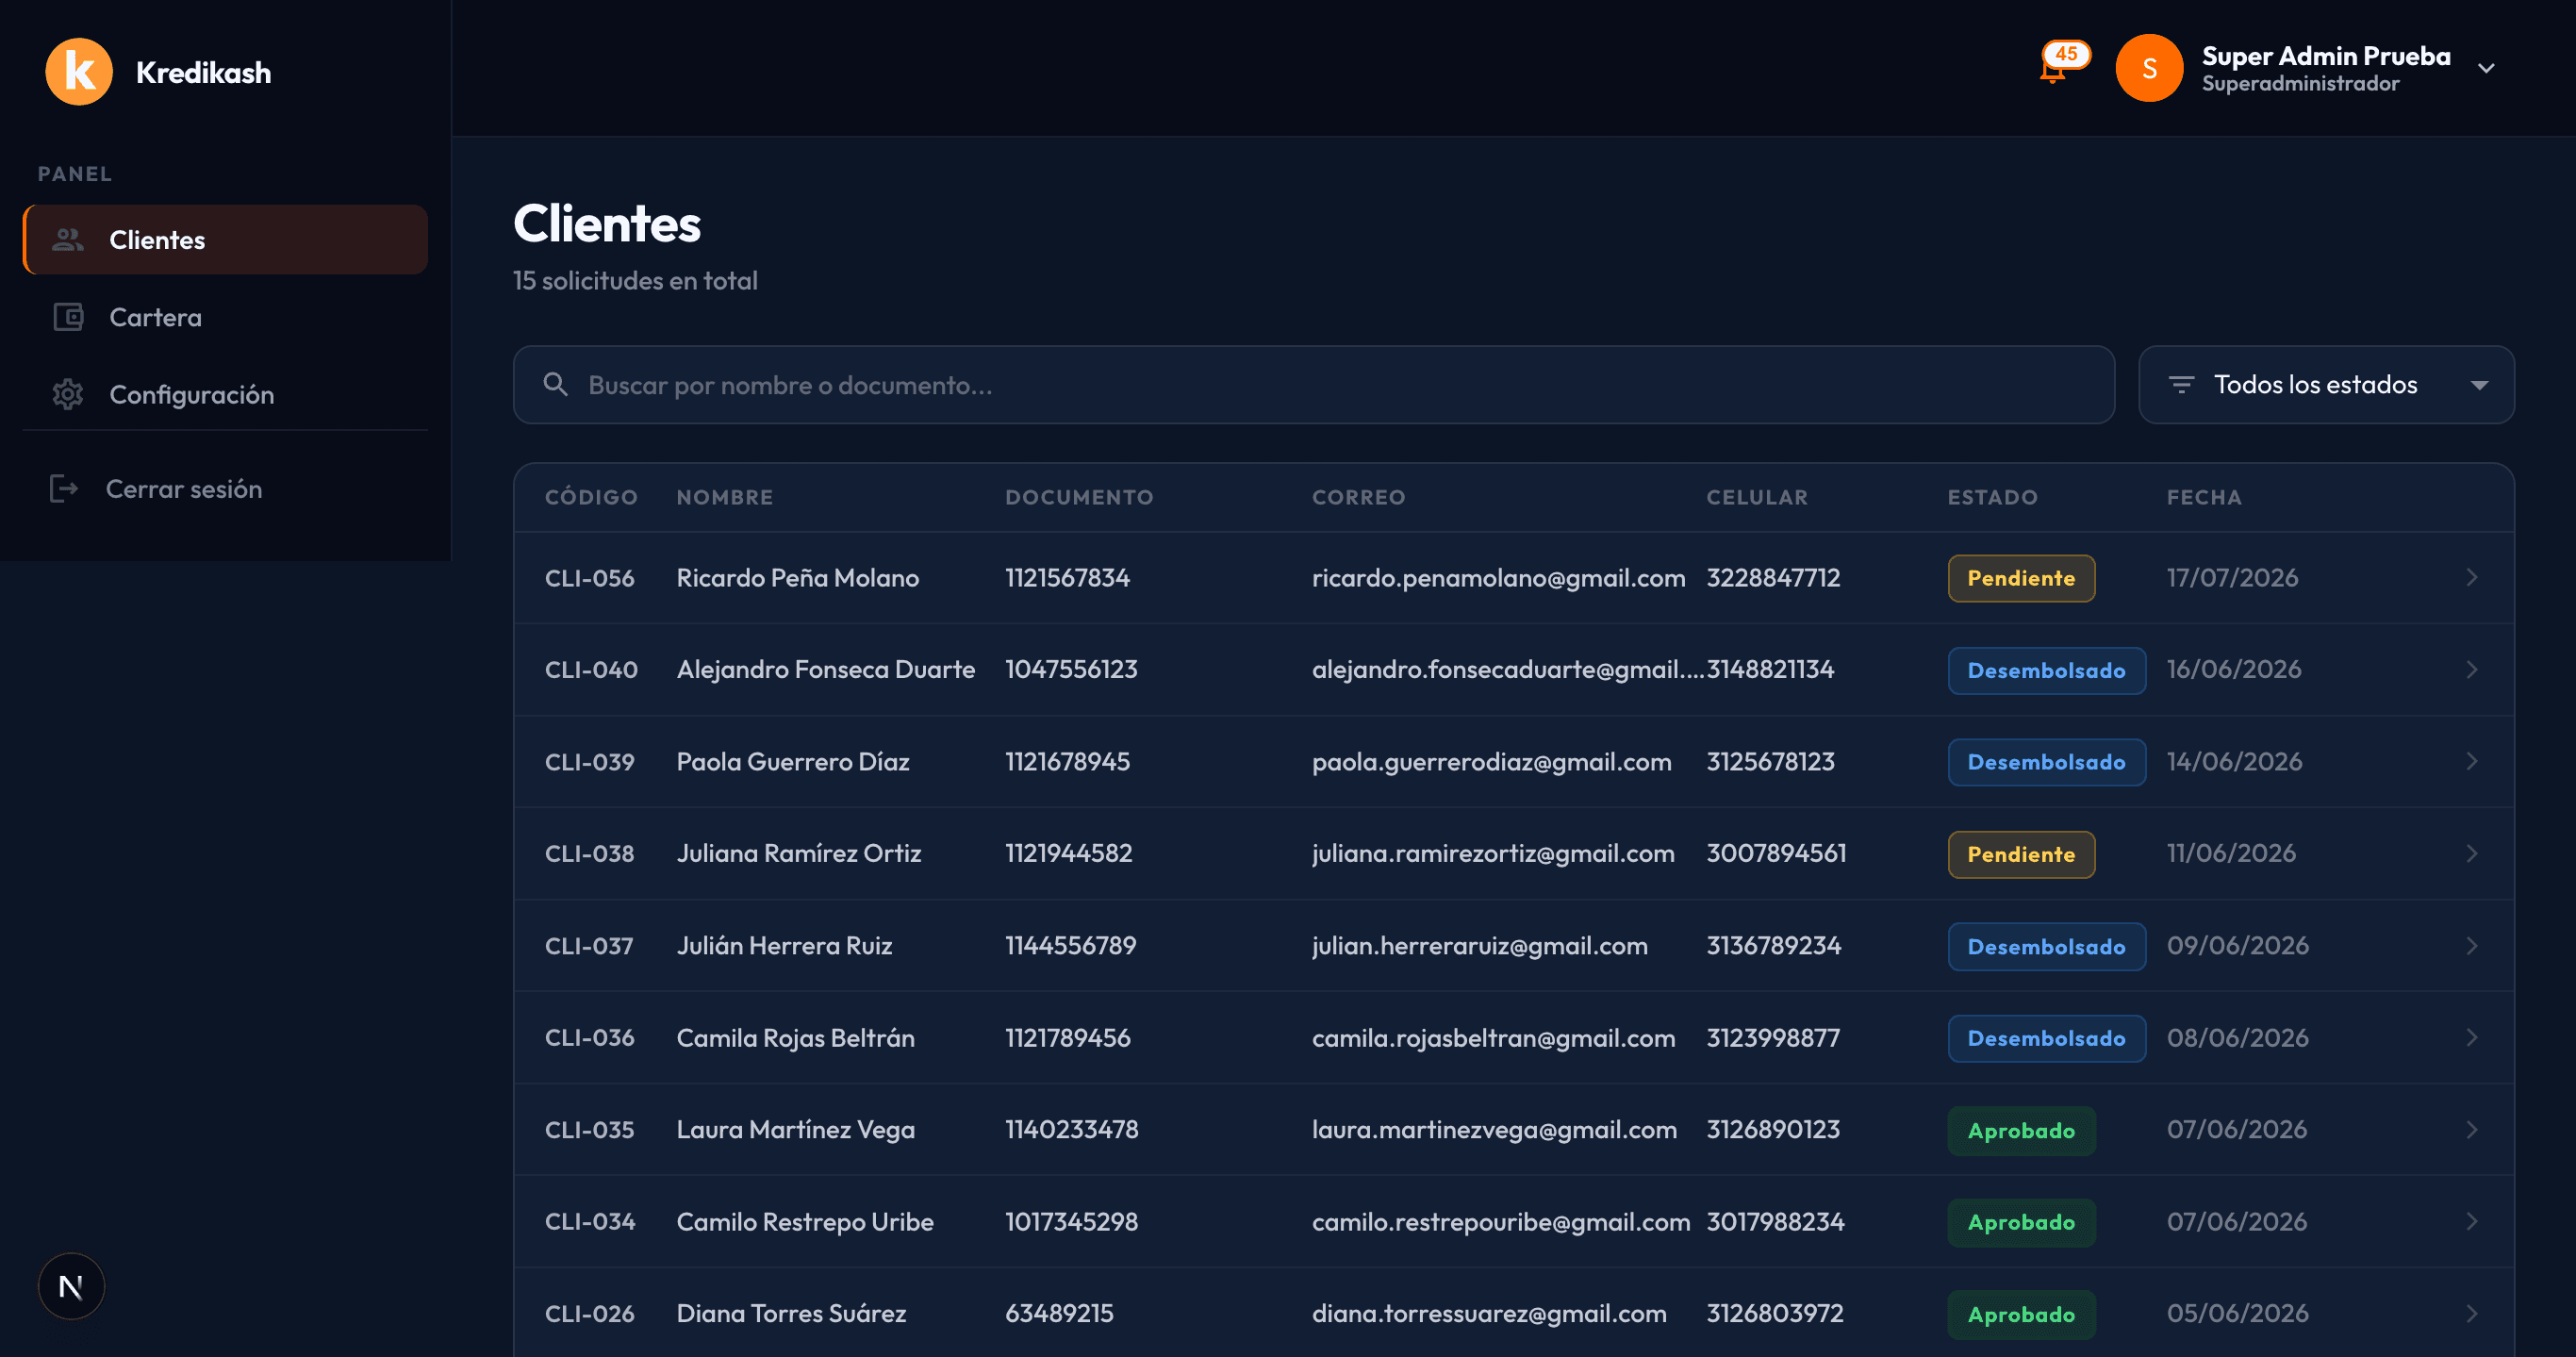Viewport: 2576px width, 1357px height.
Task: Click the 15 solicitudes en total text
Action: 635,280
